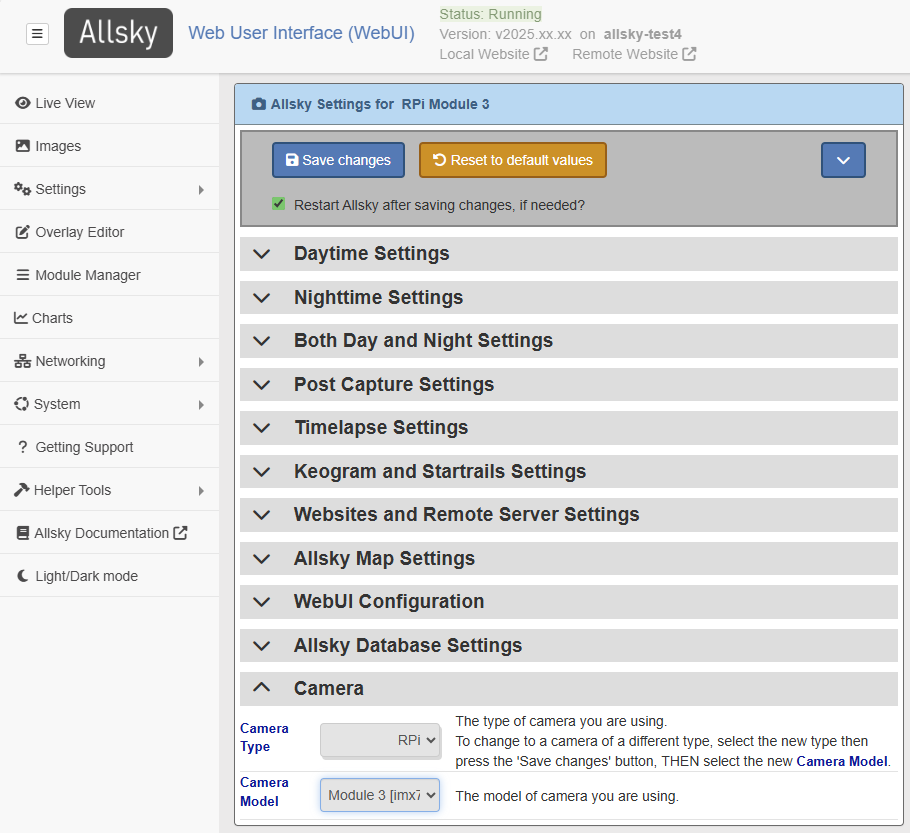
Task: Open the Camera Model dropdown
Action: coord(380,794)
